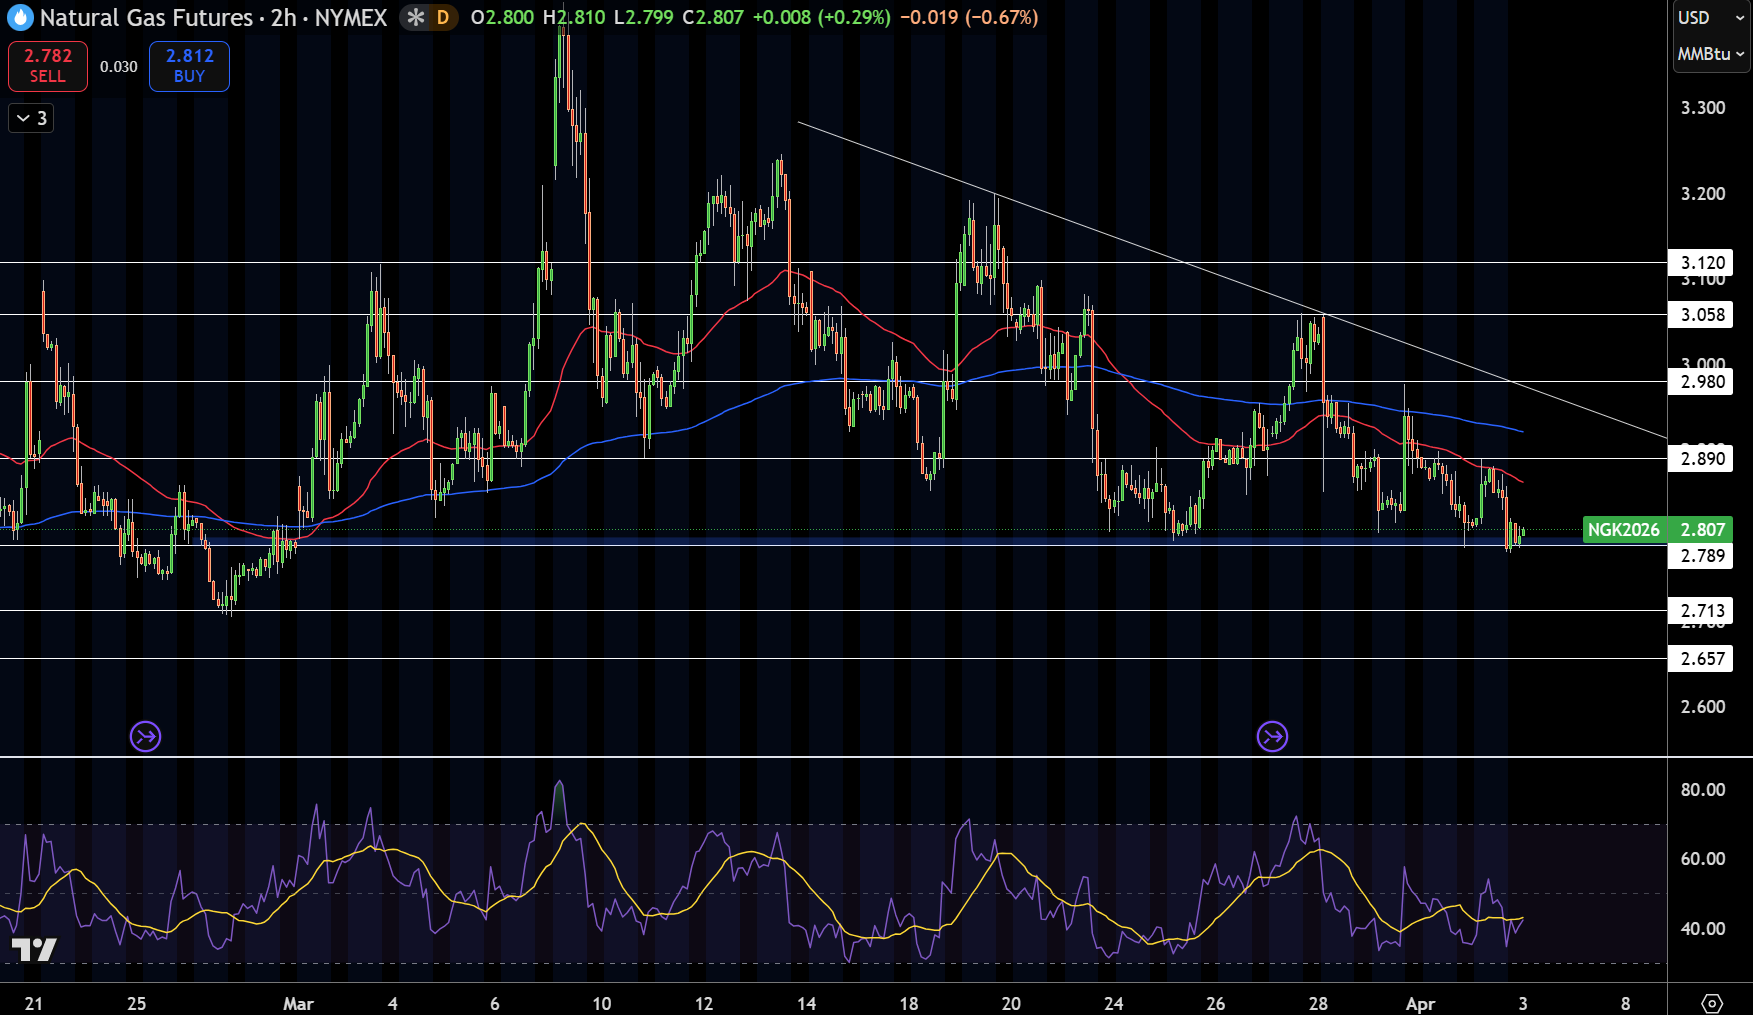Click the Natural Gas flame symbol logo

click(x=20, y=18)
